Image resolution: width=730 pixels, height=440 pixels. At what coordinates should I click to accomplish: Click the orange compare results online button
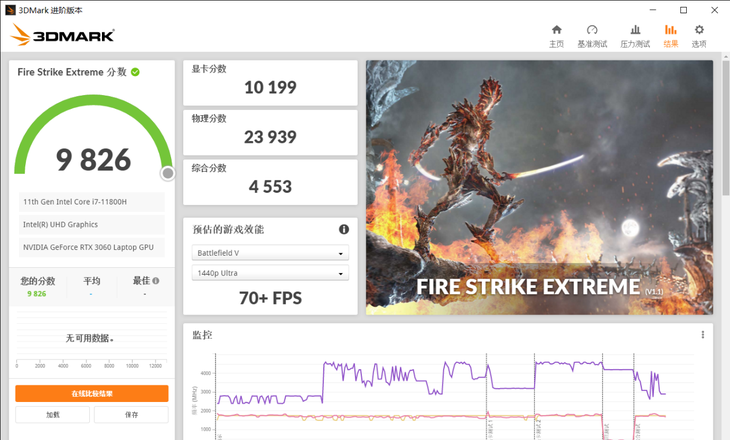92,393
